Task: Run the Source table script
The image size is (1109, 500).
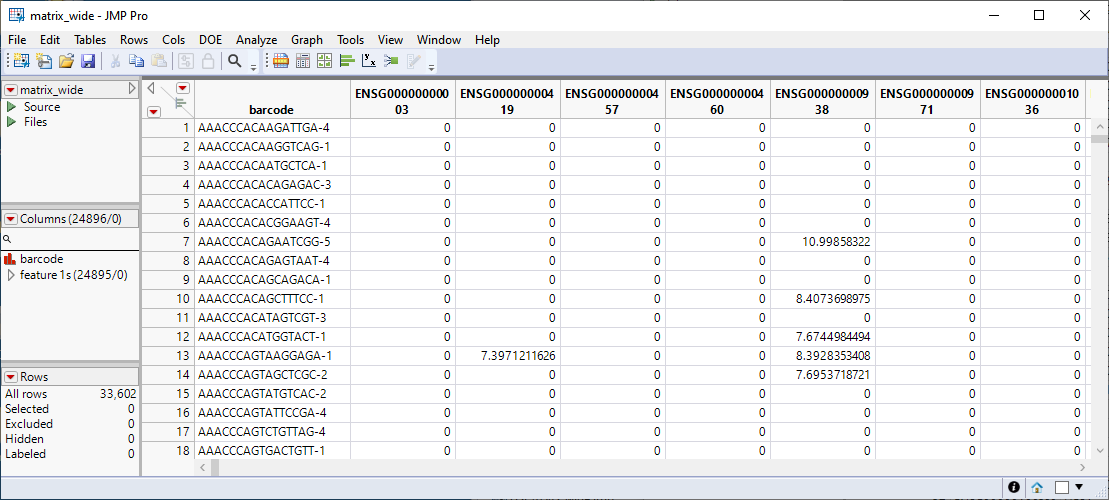Action: click(11, 107)
